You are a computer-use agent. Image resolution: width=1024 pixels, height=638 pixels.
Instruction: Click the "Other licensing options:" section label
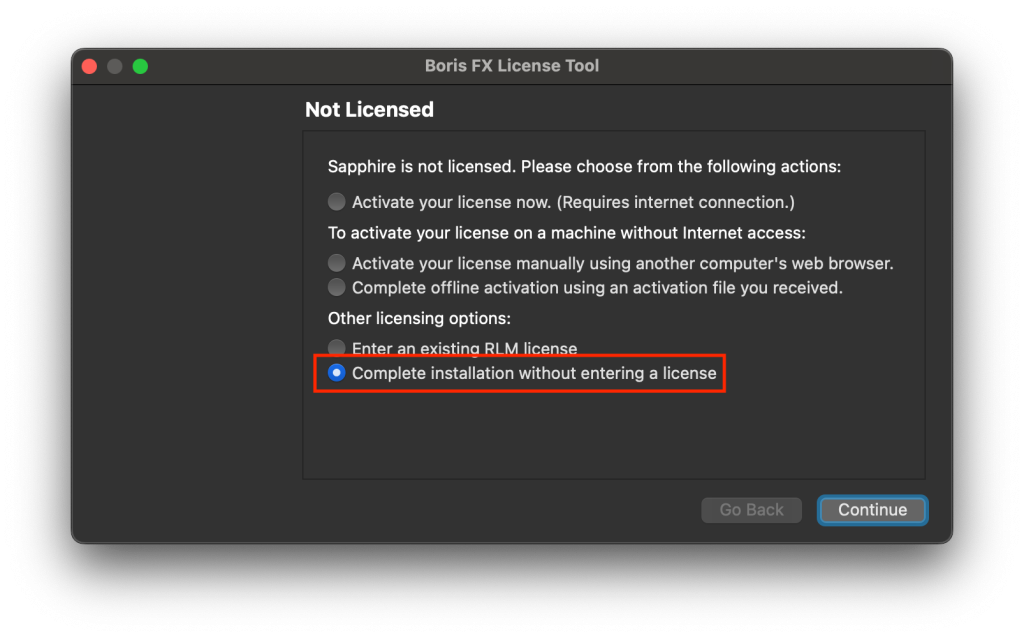[x=419, y=318]
